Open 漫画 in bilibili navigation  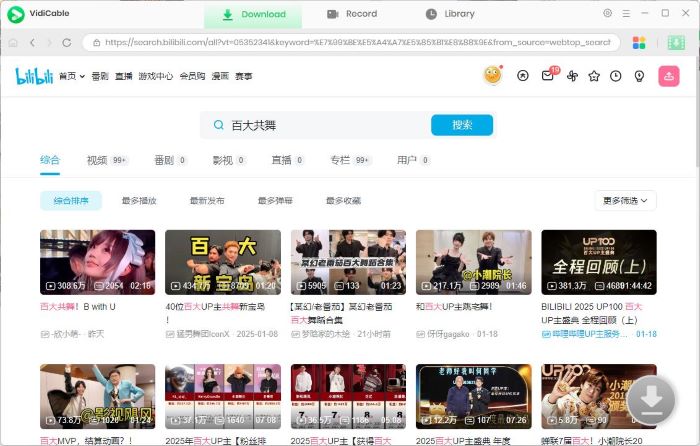pos(220,76)
